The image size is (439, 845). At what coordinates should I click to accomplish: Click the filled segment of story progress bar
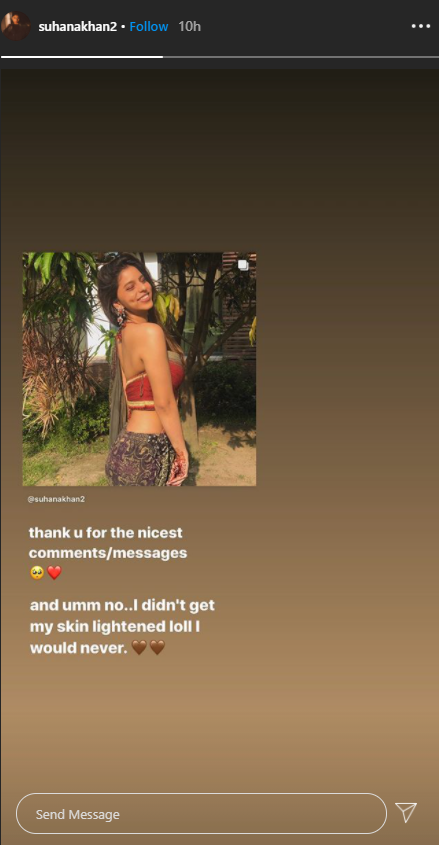coord(82,57)
